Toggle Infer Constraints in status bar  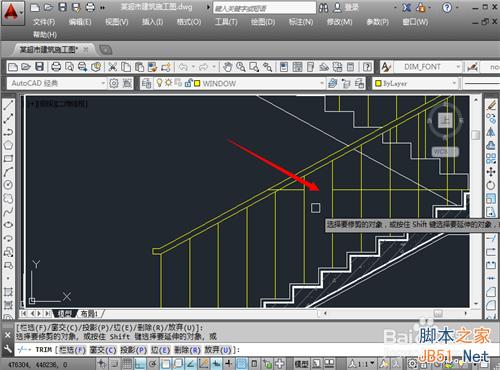[x=102, y=364]
